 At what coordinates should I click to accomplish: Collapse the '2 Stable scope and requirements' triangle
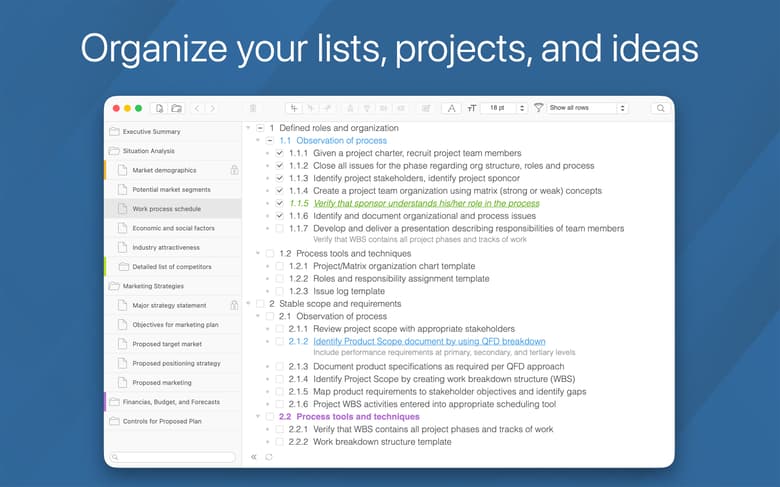(x=247, y=304)
